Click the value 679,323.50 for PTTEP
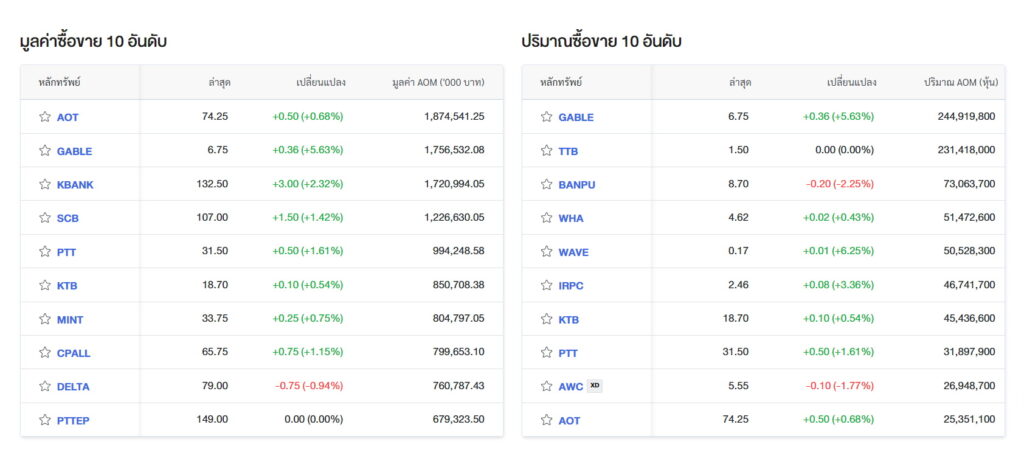 pyautogui.click(x=458, y=419)
